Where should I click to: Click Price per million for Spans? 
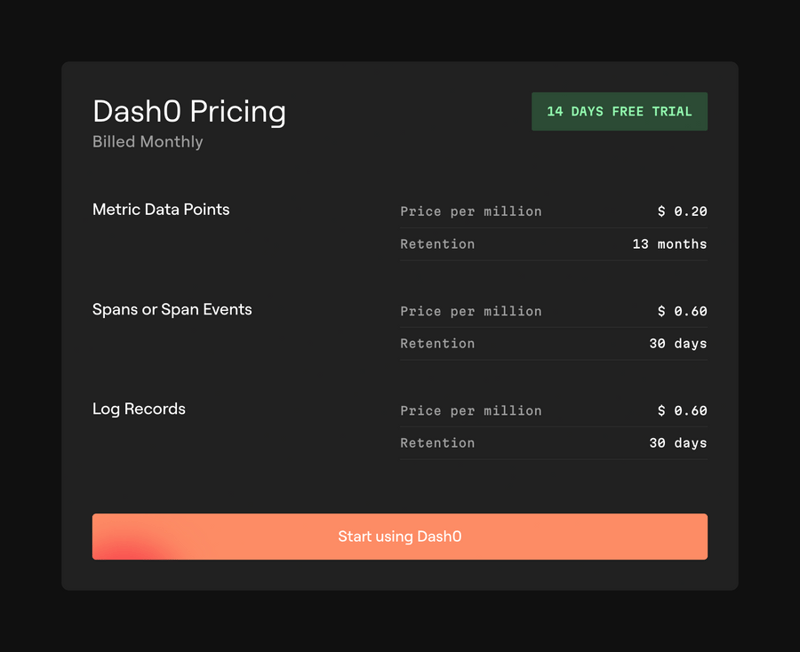tap(470, 311)
